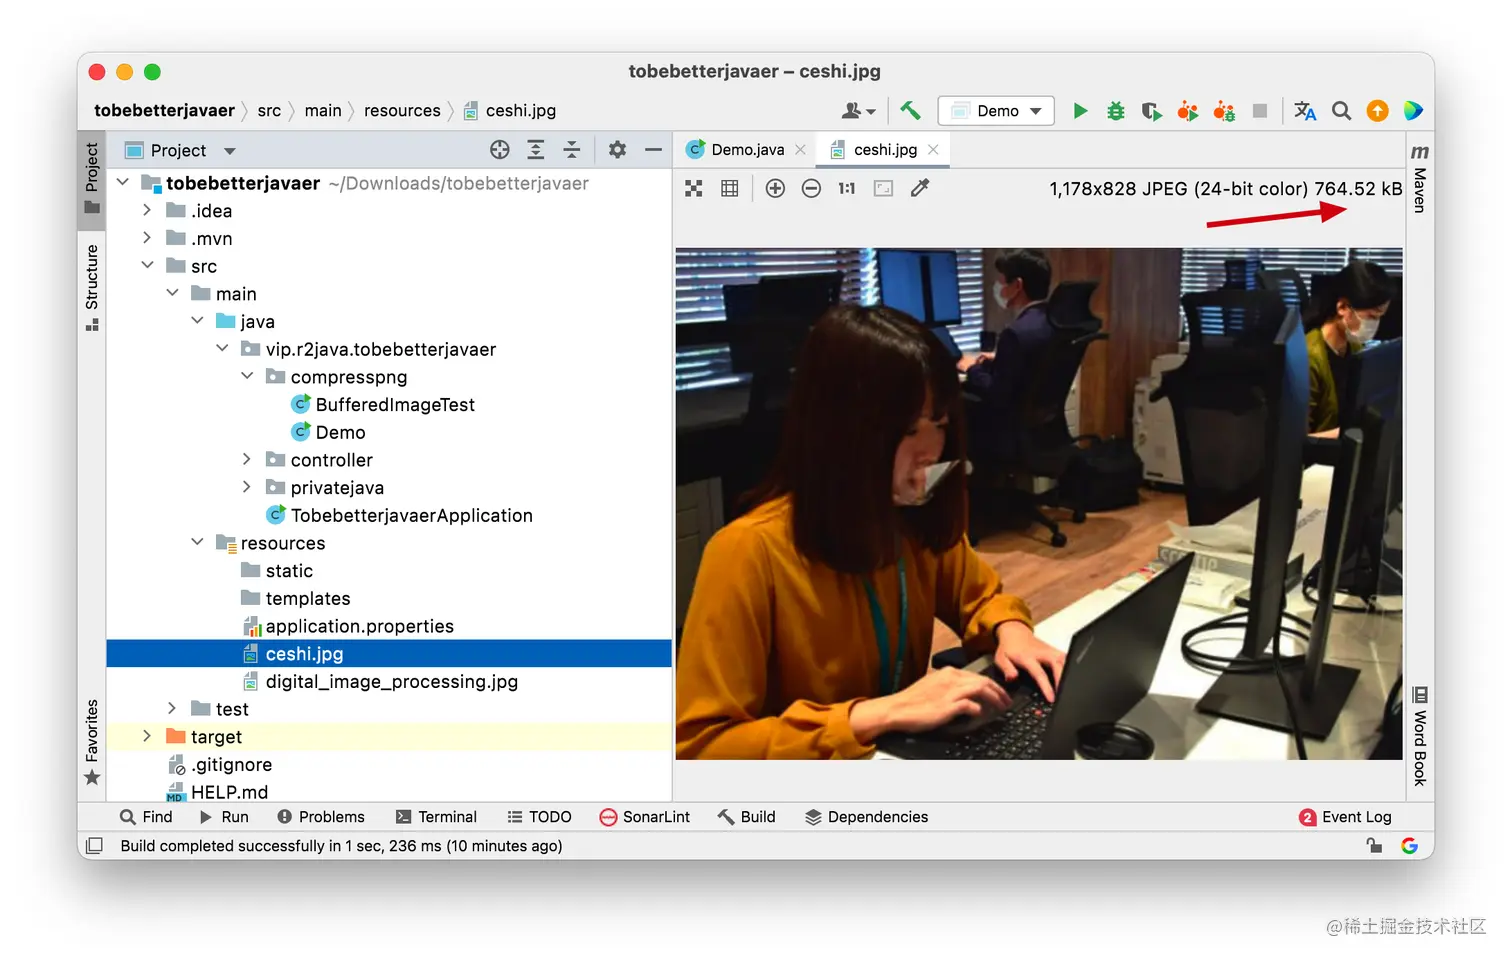Open the SonarLint tool window
This screenshot has height=962, width=1512.
(645, 817)
